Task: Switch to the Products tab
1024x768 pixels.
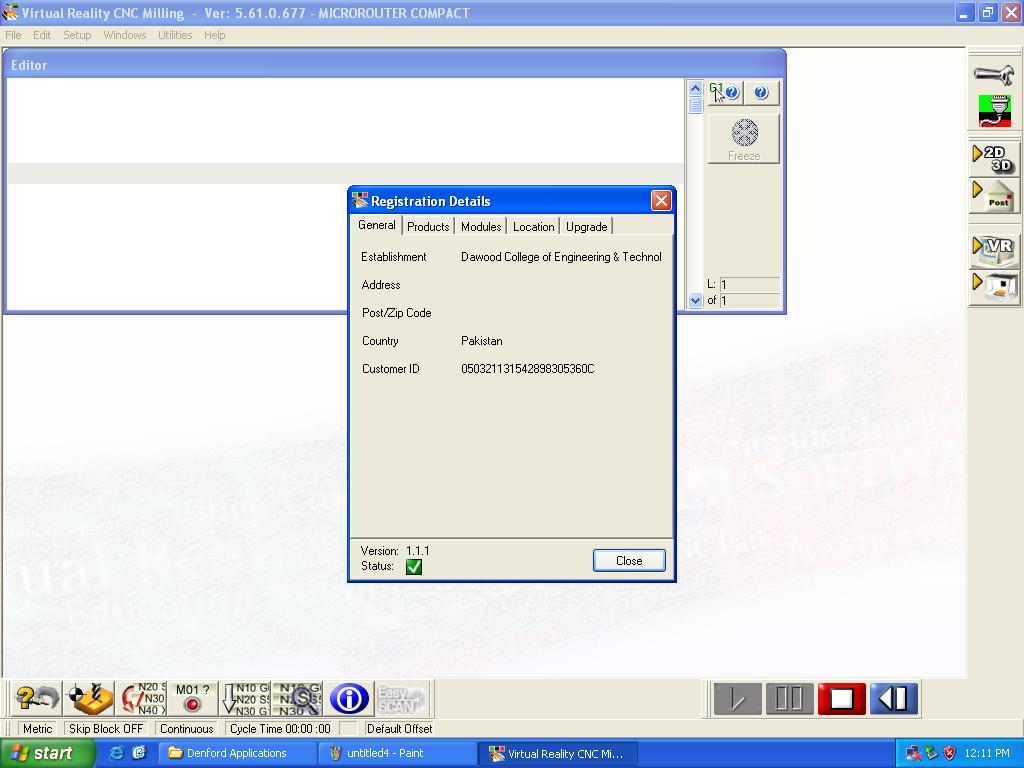Action: (x=428, y=227)
